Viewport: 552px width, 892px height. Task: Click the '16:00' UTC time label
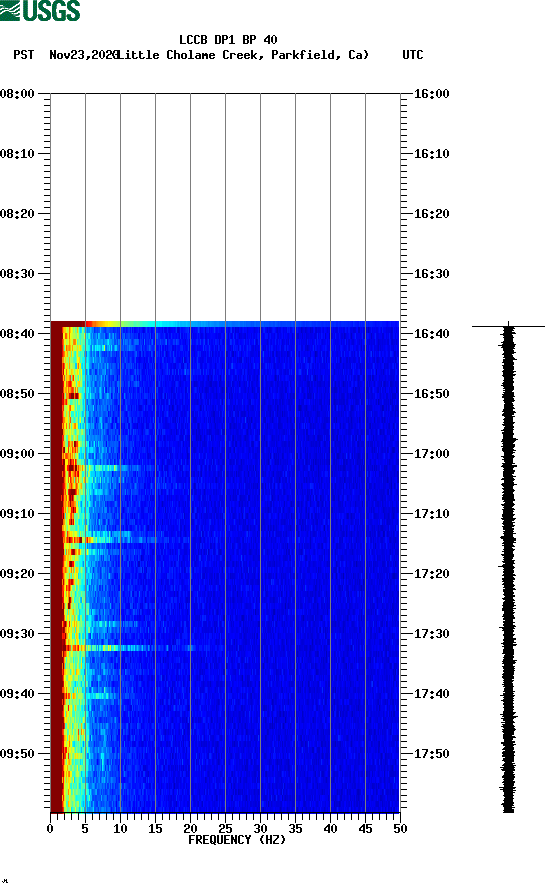[431, 94]
